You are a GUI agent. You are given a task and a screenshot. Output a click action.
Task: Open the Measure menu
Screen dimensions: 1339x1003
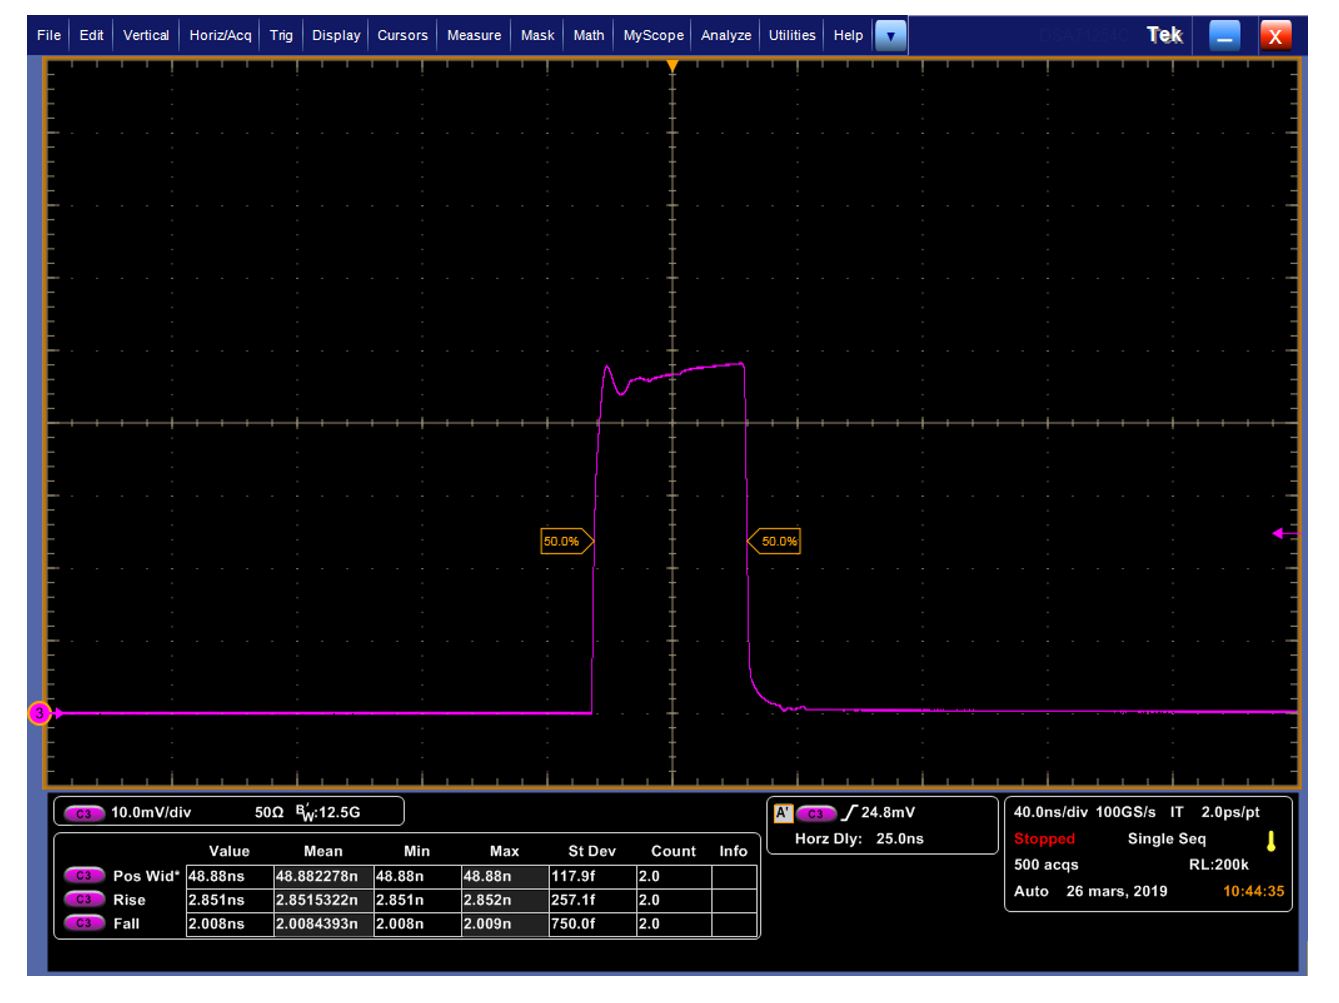pos(474,35)
